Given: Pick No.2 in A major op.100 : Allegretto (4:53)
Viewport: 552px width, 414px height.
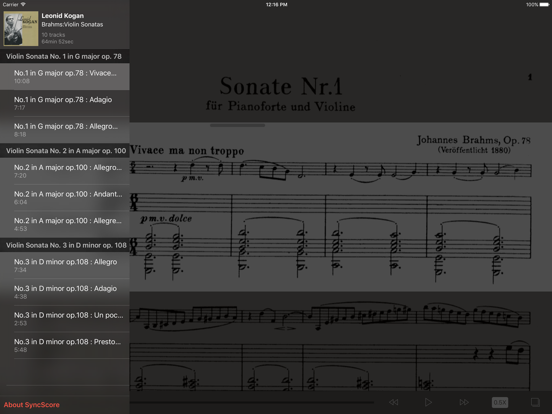Looking at the screenshot, I should pos(65,224).
